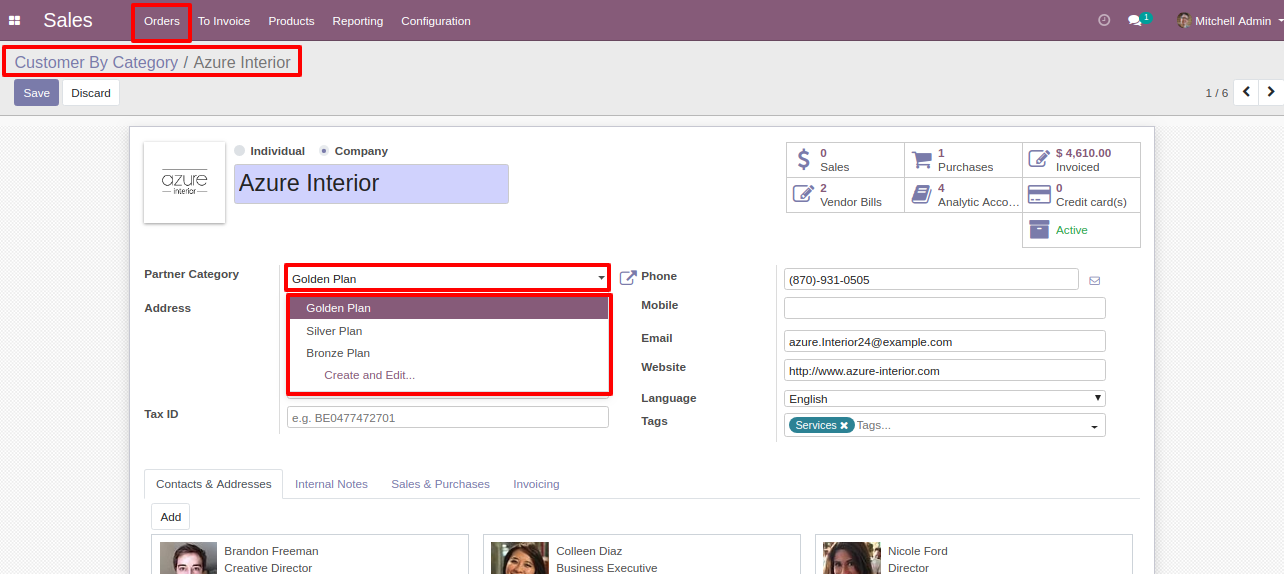1284x574 pixels.
Task: Click the 1 / 6 pager counter
Action: 1216,93
